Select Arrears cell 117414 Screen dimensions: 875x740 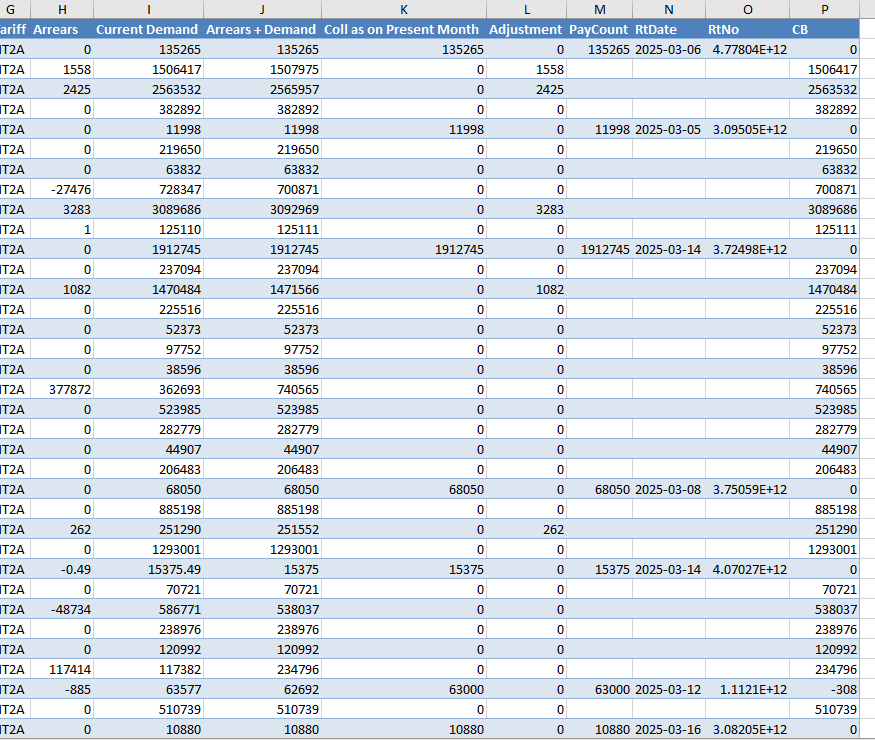[62, 670]
